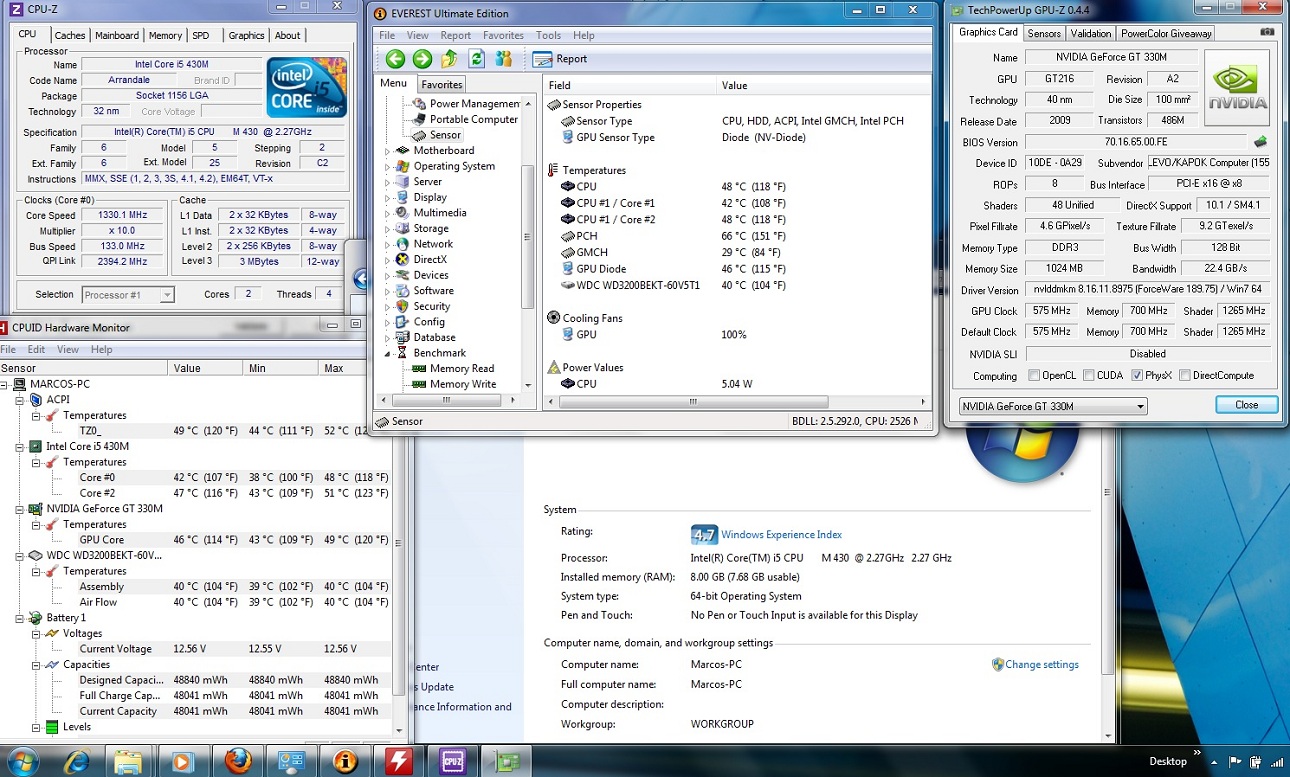Open the Processor #1 selection dropdown
The image size is (1290, 777).
(x=128, y=295)
